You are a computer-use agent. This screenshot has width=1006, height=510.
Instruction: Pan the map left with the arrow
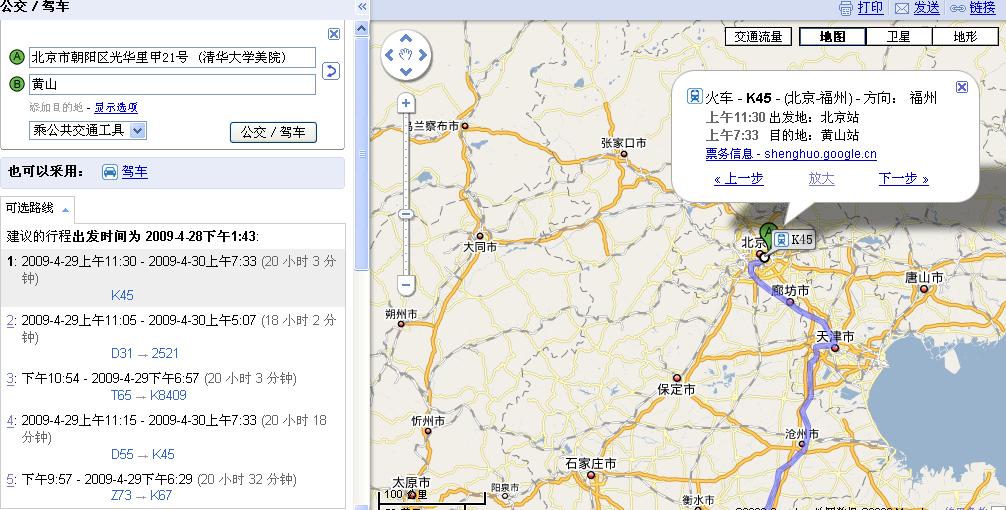[x=389, y=55]
